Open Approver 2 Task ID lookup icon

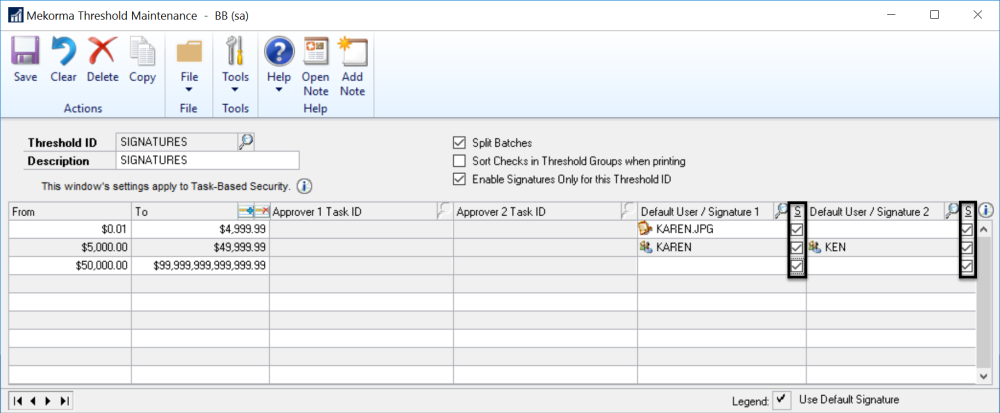point(629,210)
